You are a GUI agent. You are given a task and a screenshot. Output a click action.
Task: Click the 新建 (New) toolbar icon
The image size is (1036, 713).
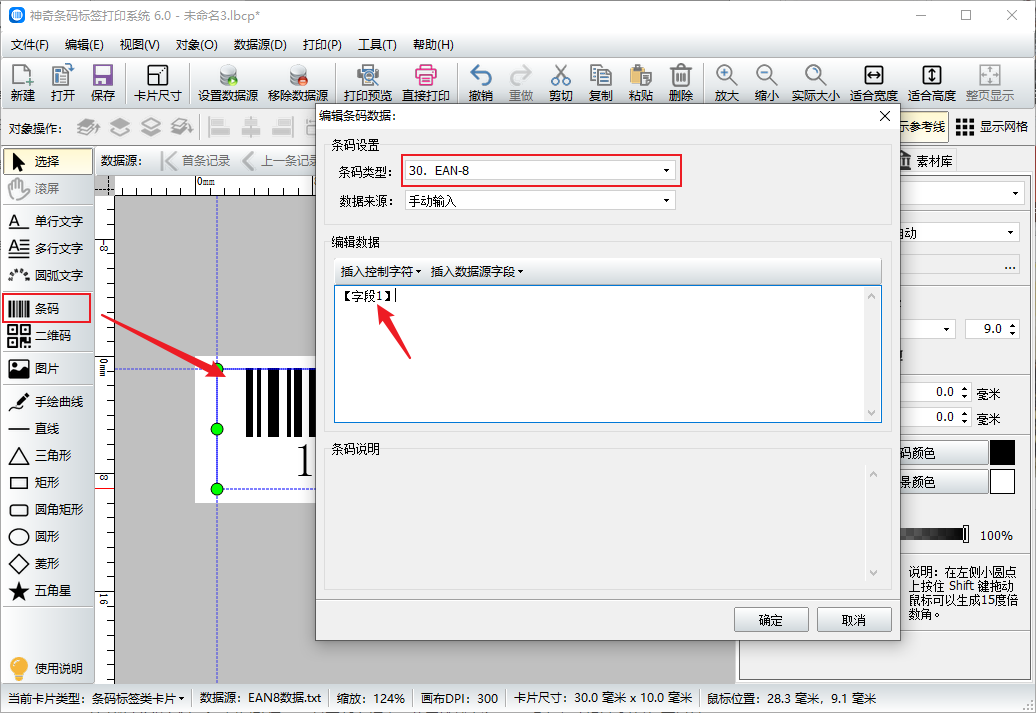click(22, 83)
